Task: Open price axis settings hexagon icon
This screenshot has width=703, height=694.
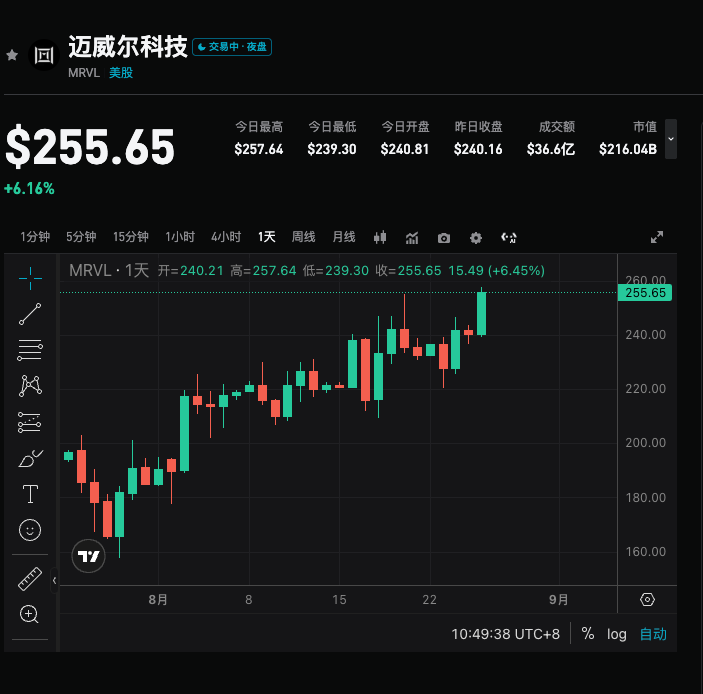Action: click(x=647, y=599)
